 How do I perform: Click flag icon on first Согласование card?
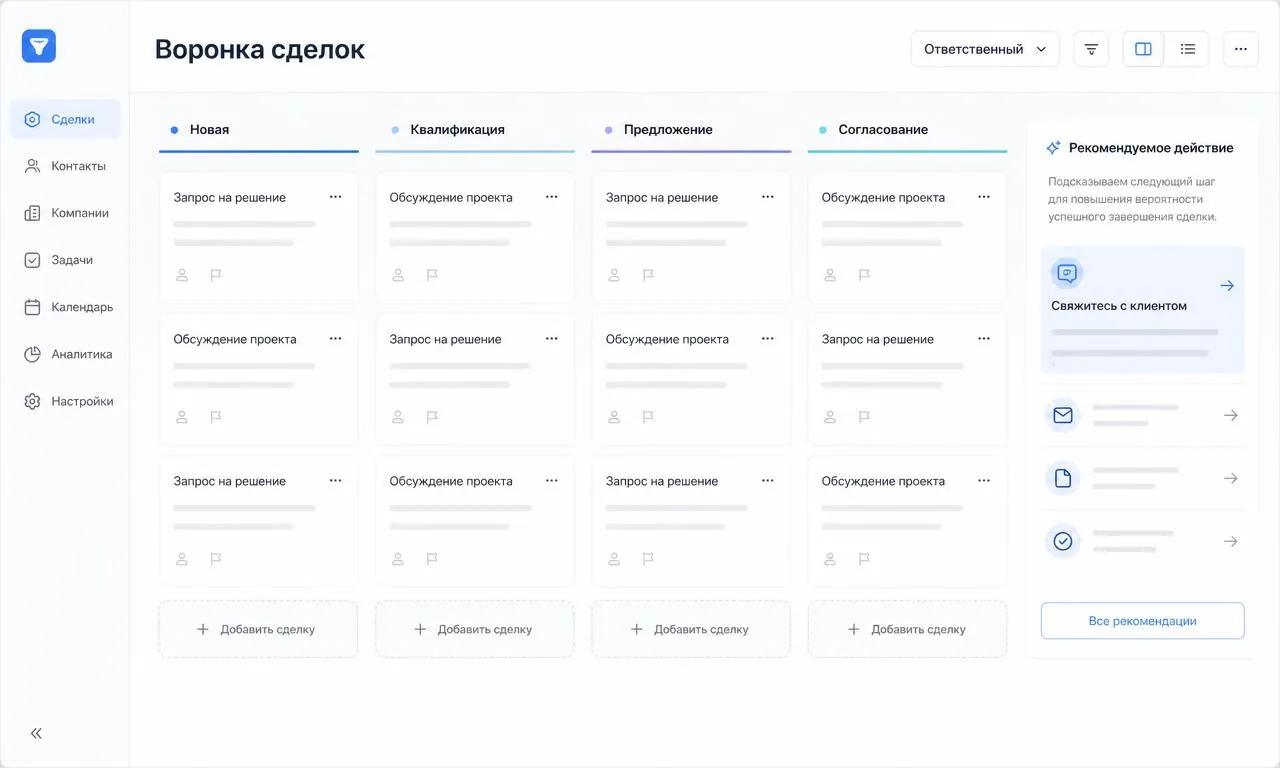[x=864, y=275]
